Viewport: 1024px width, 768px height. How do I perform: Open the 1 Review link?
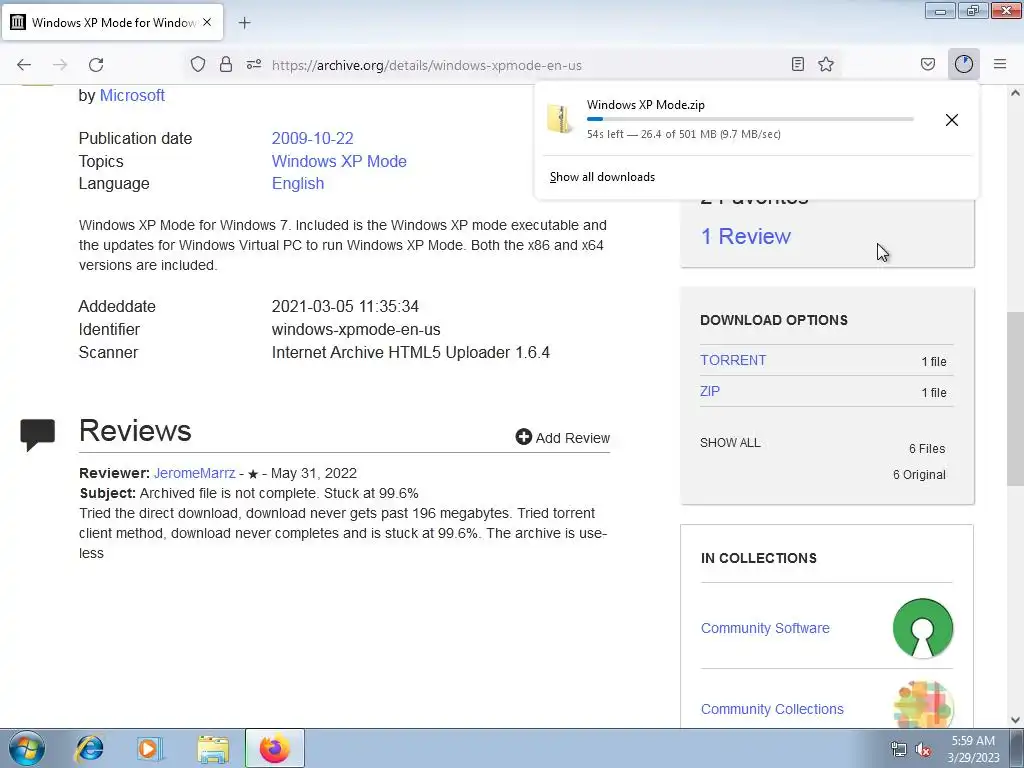tap(745, 236)
